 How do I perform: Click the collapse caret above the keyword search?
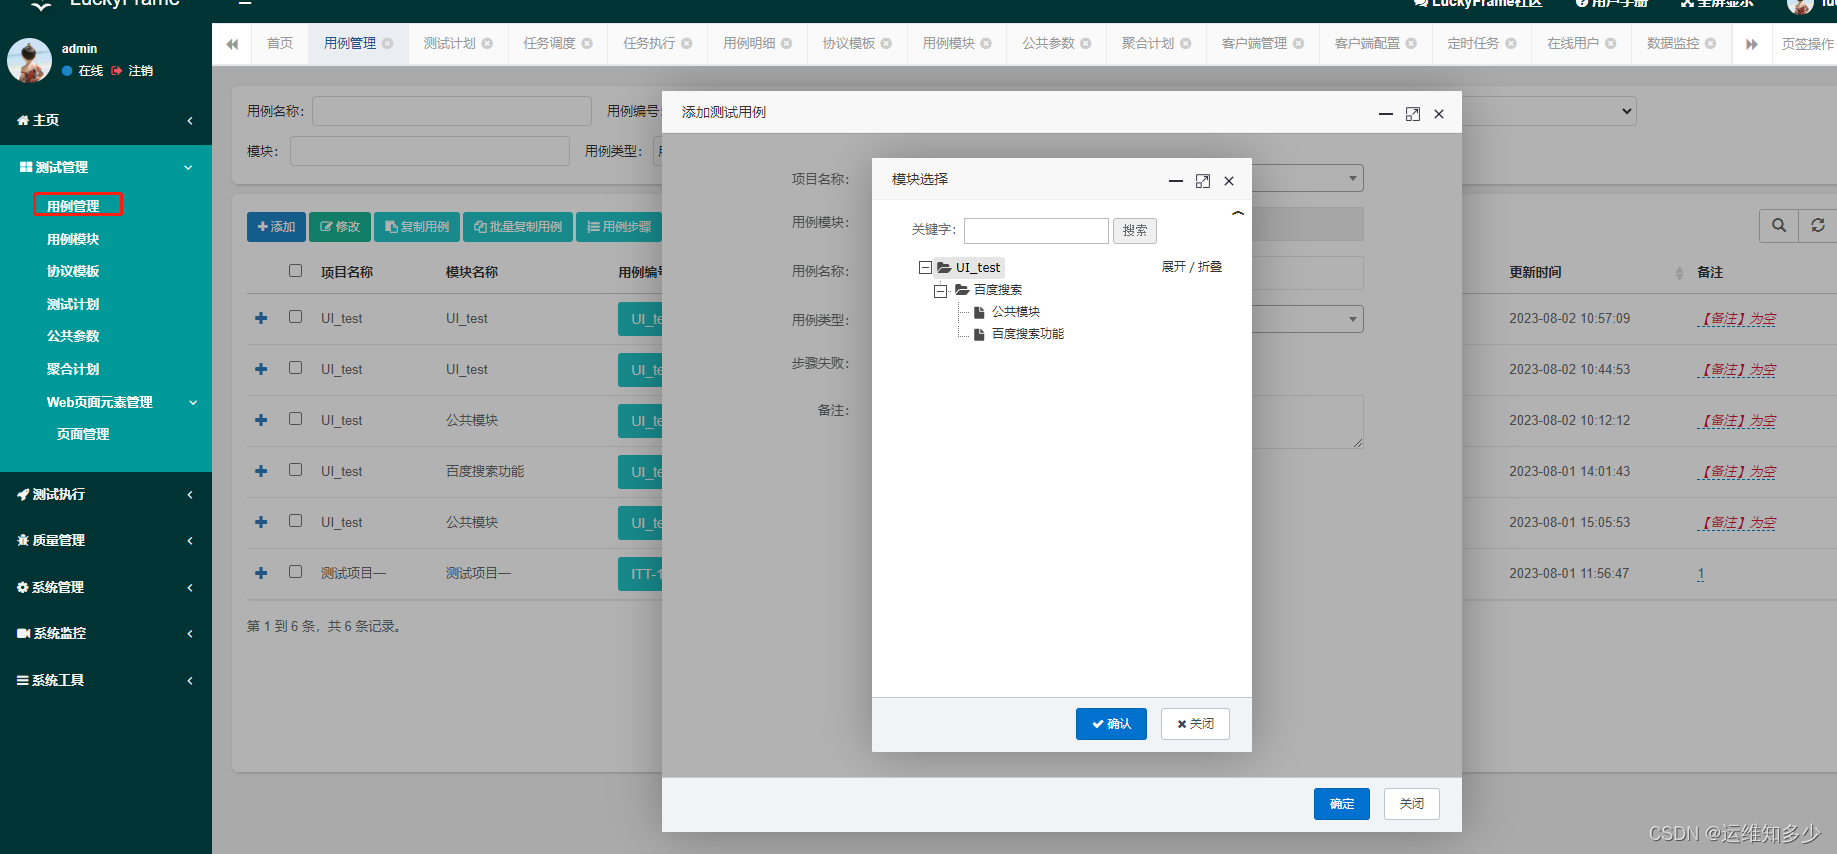(x=1238, y=213)
